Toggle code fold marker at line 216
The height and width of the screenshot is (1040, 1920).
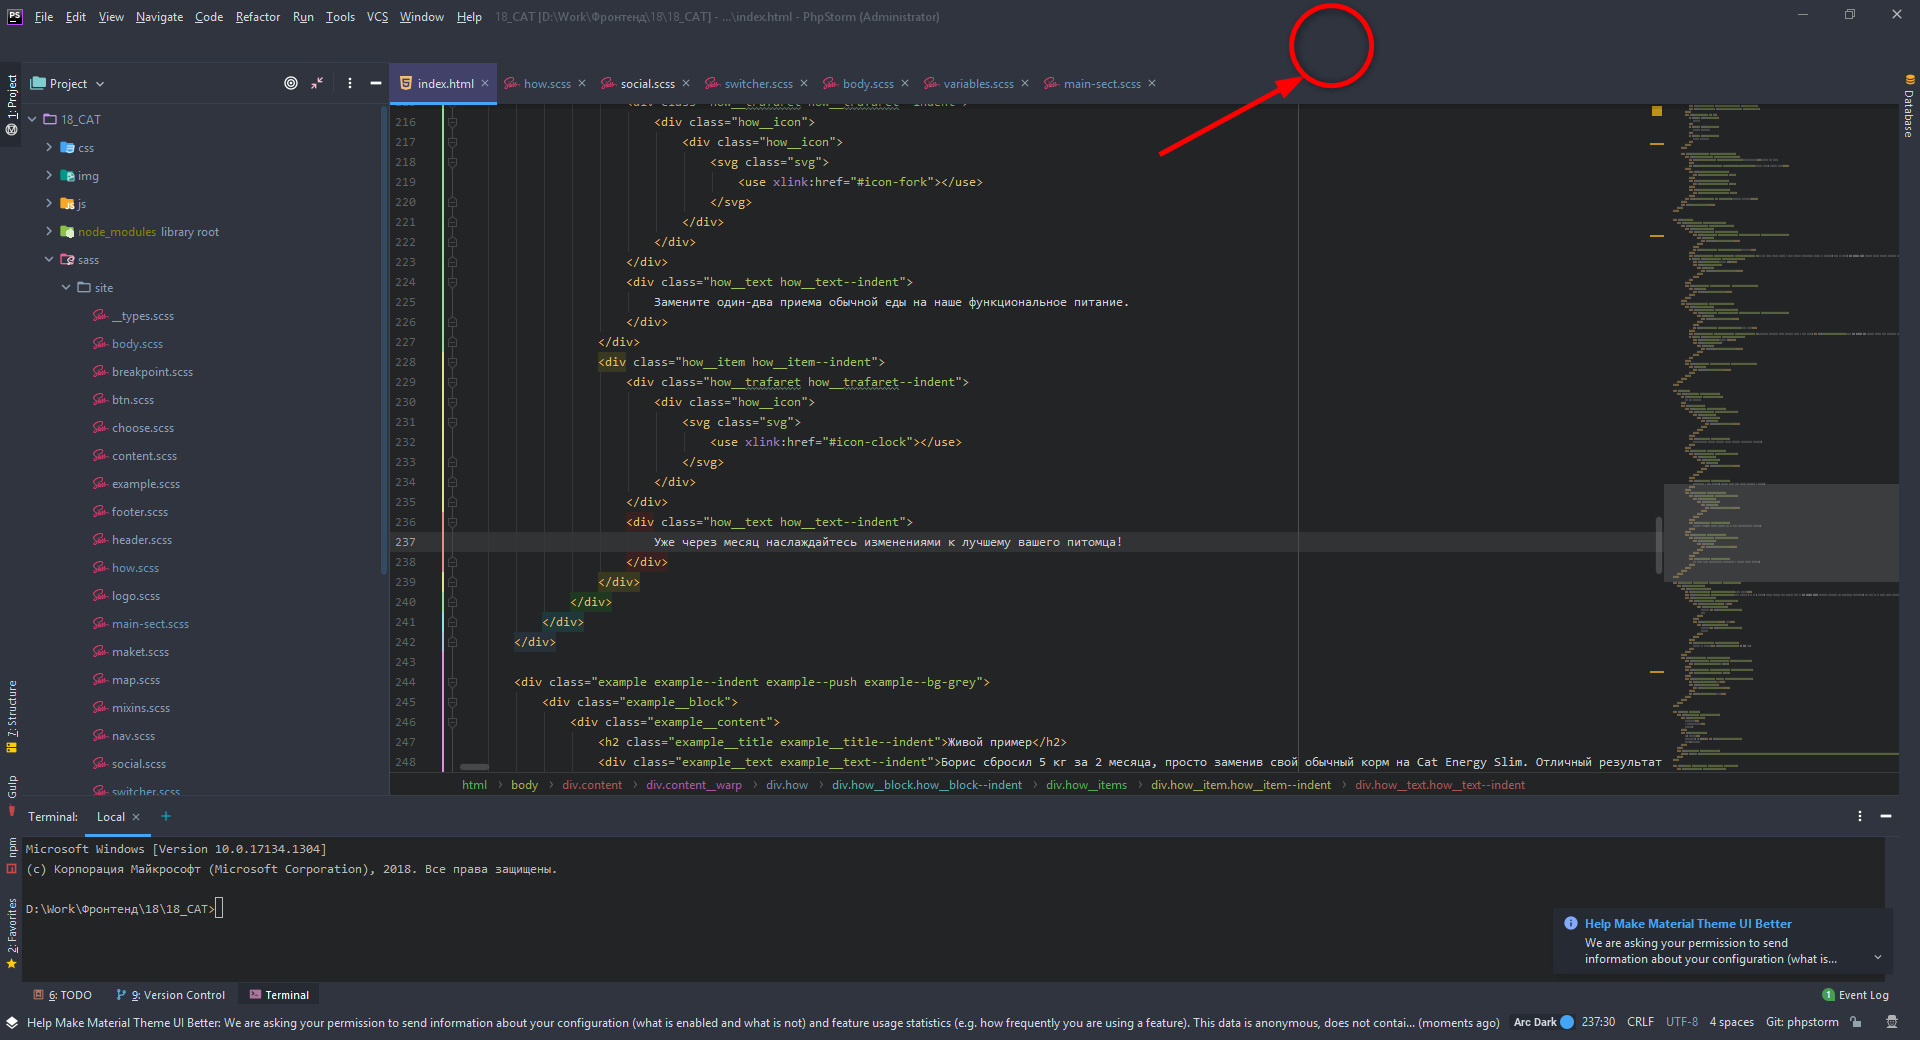(x=452, y=122)
